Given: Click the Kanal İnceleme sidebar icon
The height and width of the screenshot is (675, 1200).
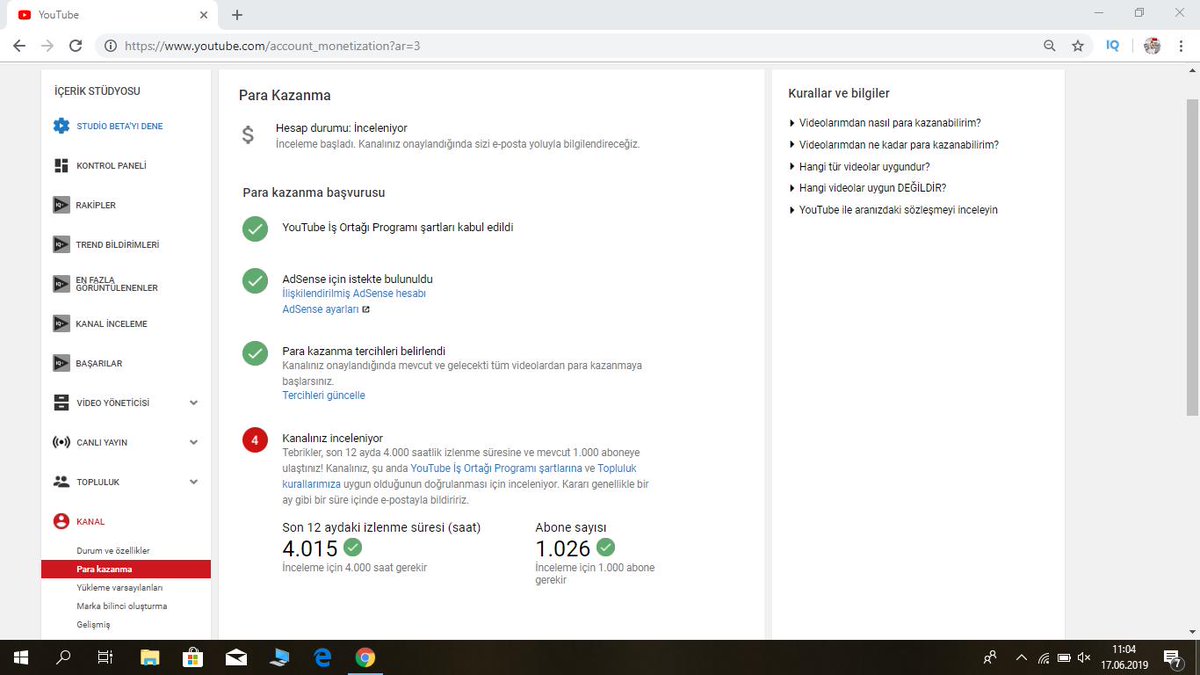Looking at the screenshot, I should point(61,324).
